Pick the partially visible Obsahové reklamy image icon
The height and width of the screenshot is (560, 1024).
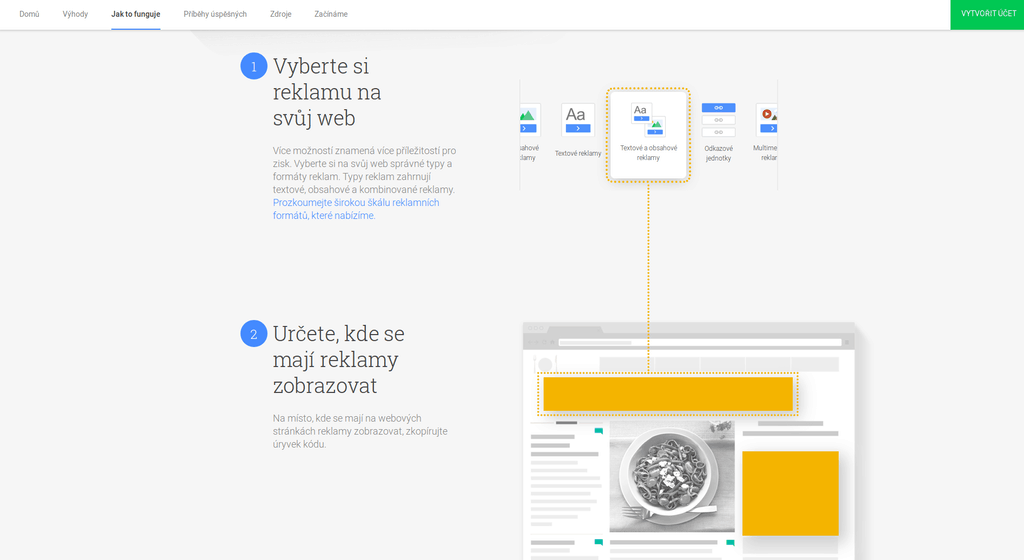point(528,120)
